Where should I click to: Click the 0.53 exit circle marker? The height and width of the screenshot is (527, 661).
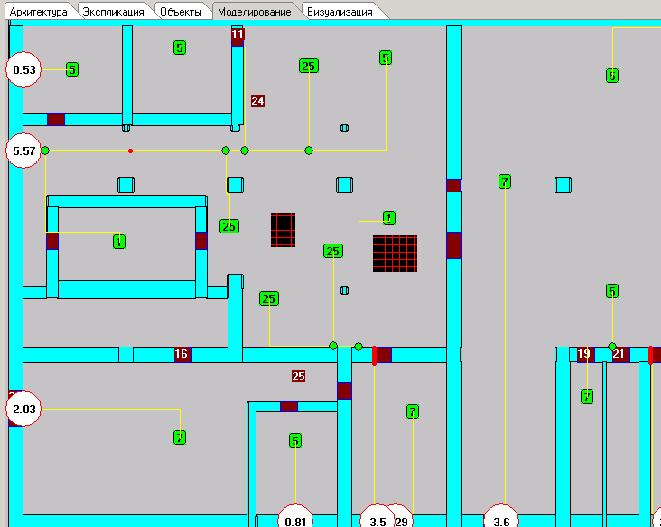[24, 70]
